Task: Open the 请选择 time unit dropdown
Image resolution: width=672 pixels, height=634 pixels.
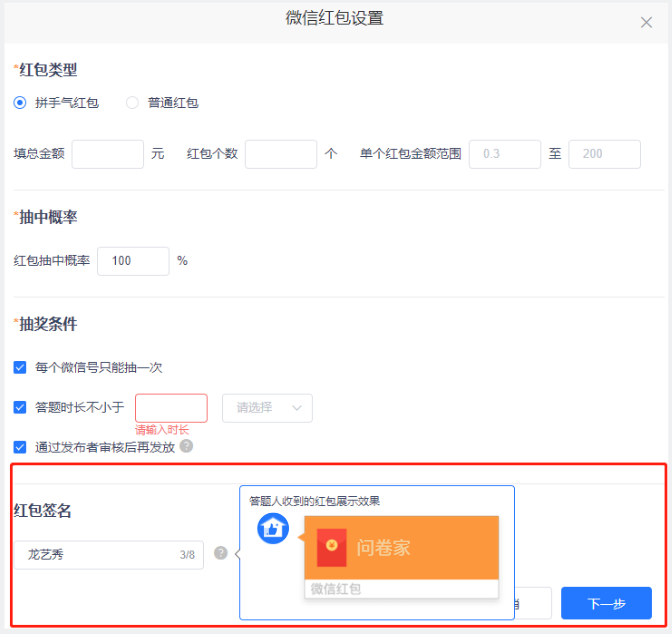Action: (x=267, y=408)
